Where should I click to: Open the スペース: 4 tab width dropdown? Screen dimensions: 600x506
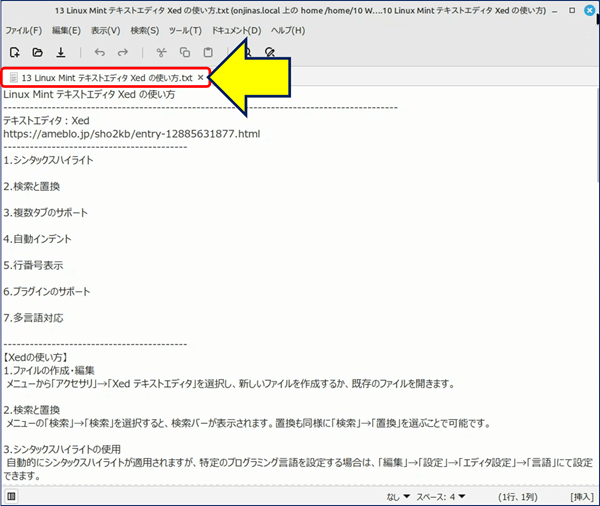click(x=441, y=497)
